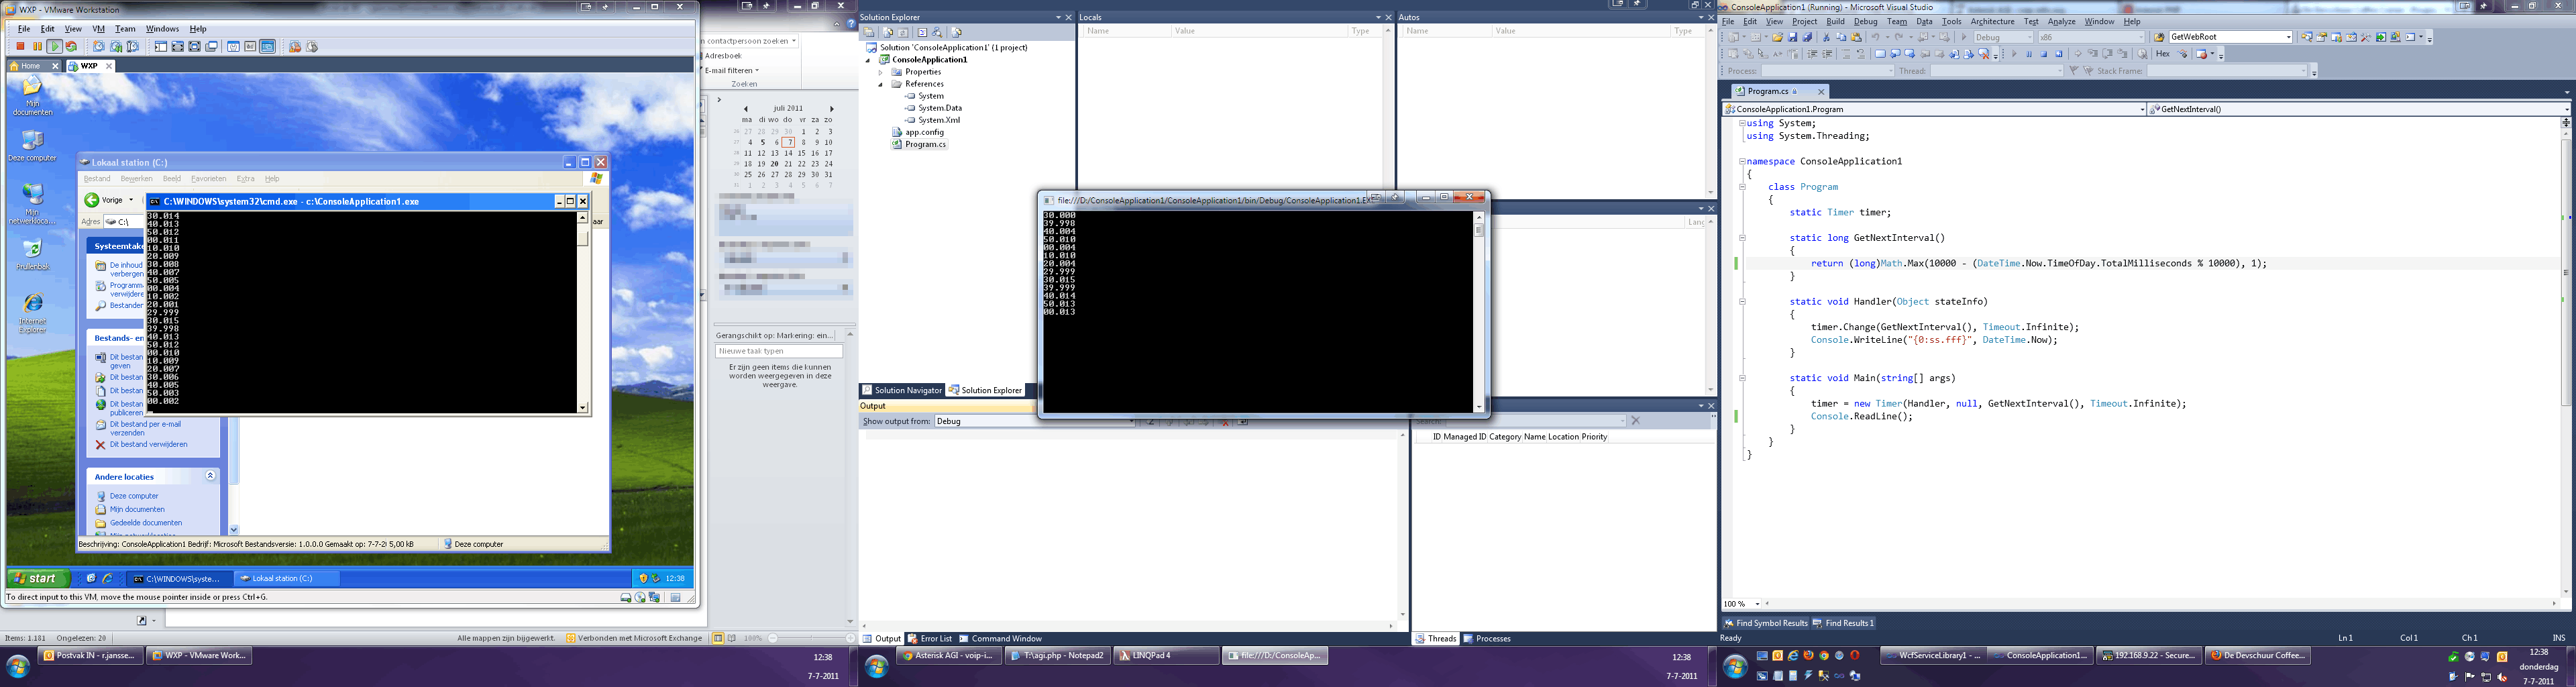Viewport: 2576px width, 687px height.
Task: Click Nieuwe taak typen input field
Action: point(779,351)
